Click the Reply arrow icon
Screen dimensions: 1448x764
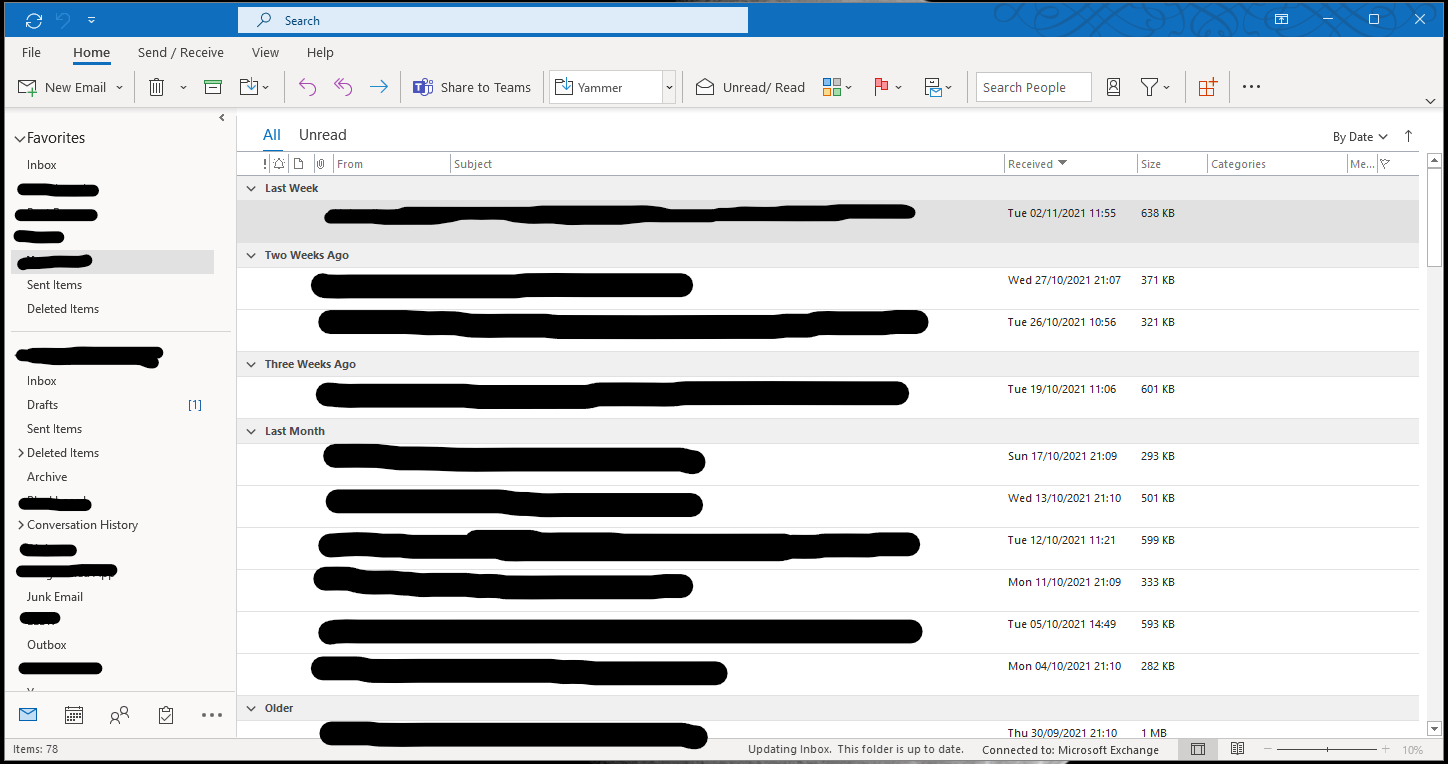pyautogui.click(x=307, y=87)
